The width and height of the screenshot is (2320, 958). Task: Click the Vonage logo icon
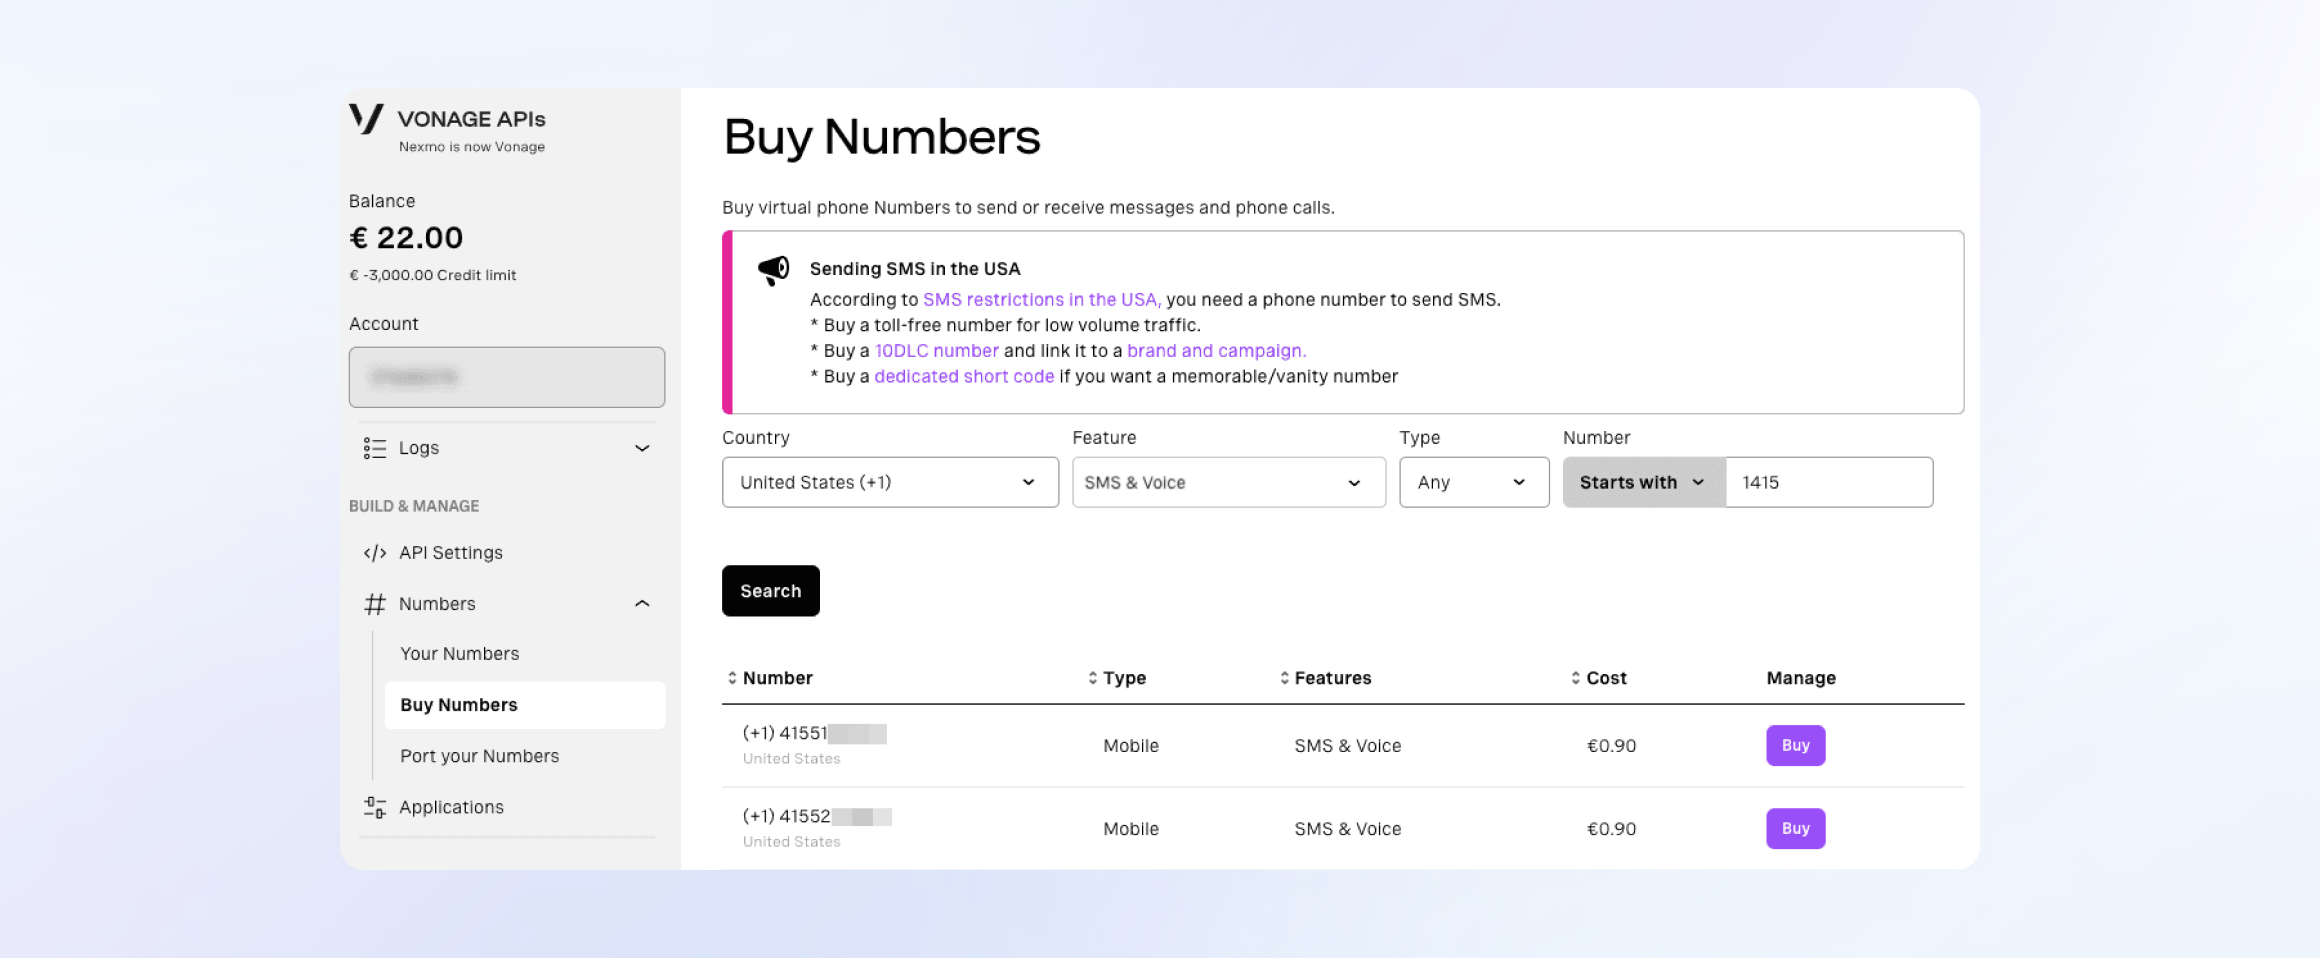(x=366, y=119)
